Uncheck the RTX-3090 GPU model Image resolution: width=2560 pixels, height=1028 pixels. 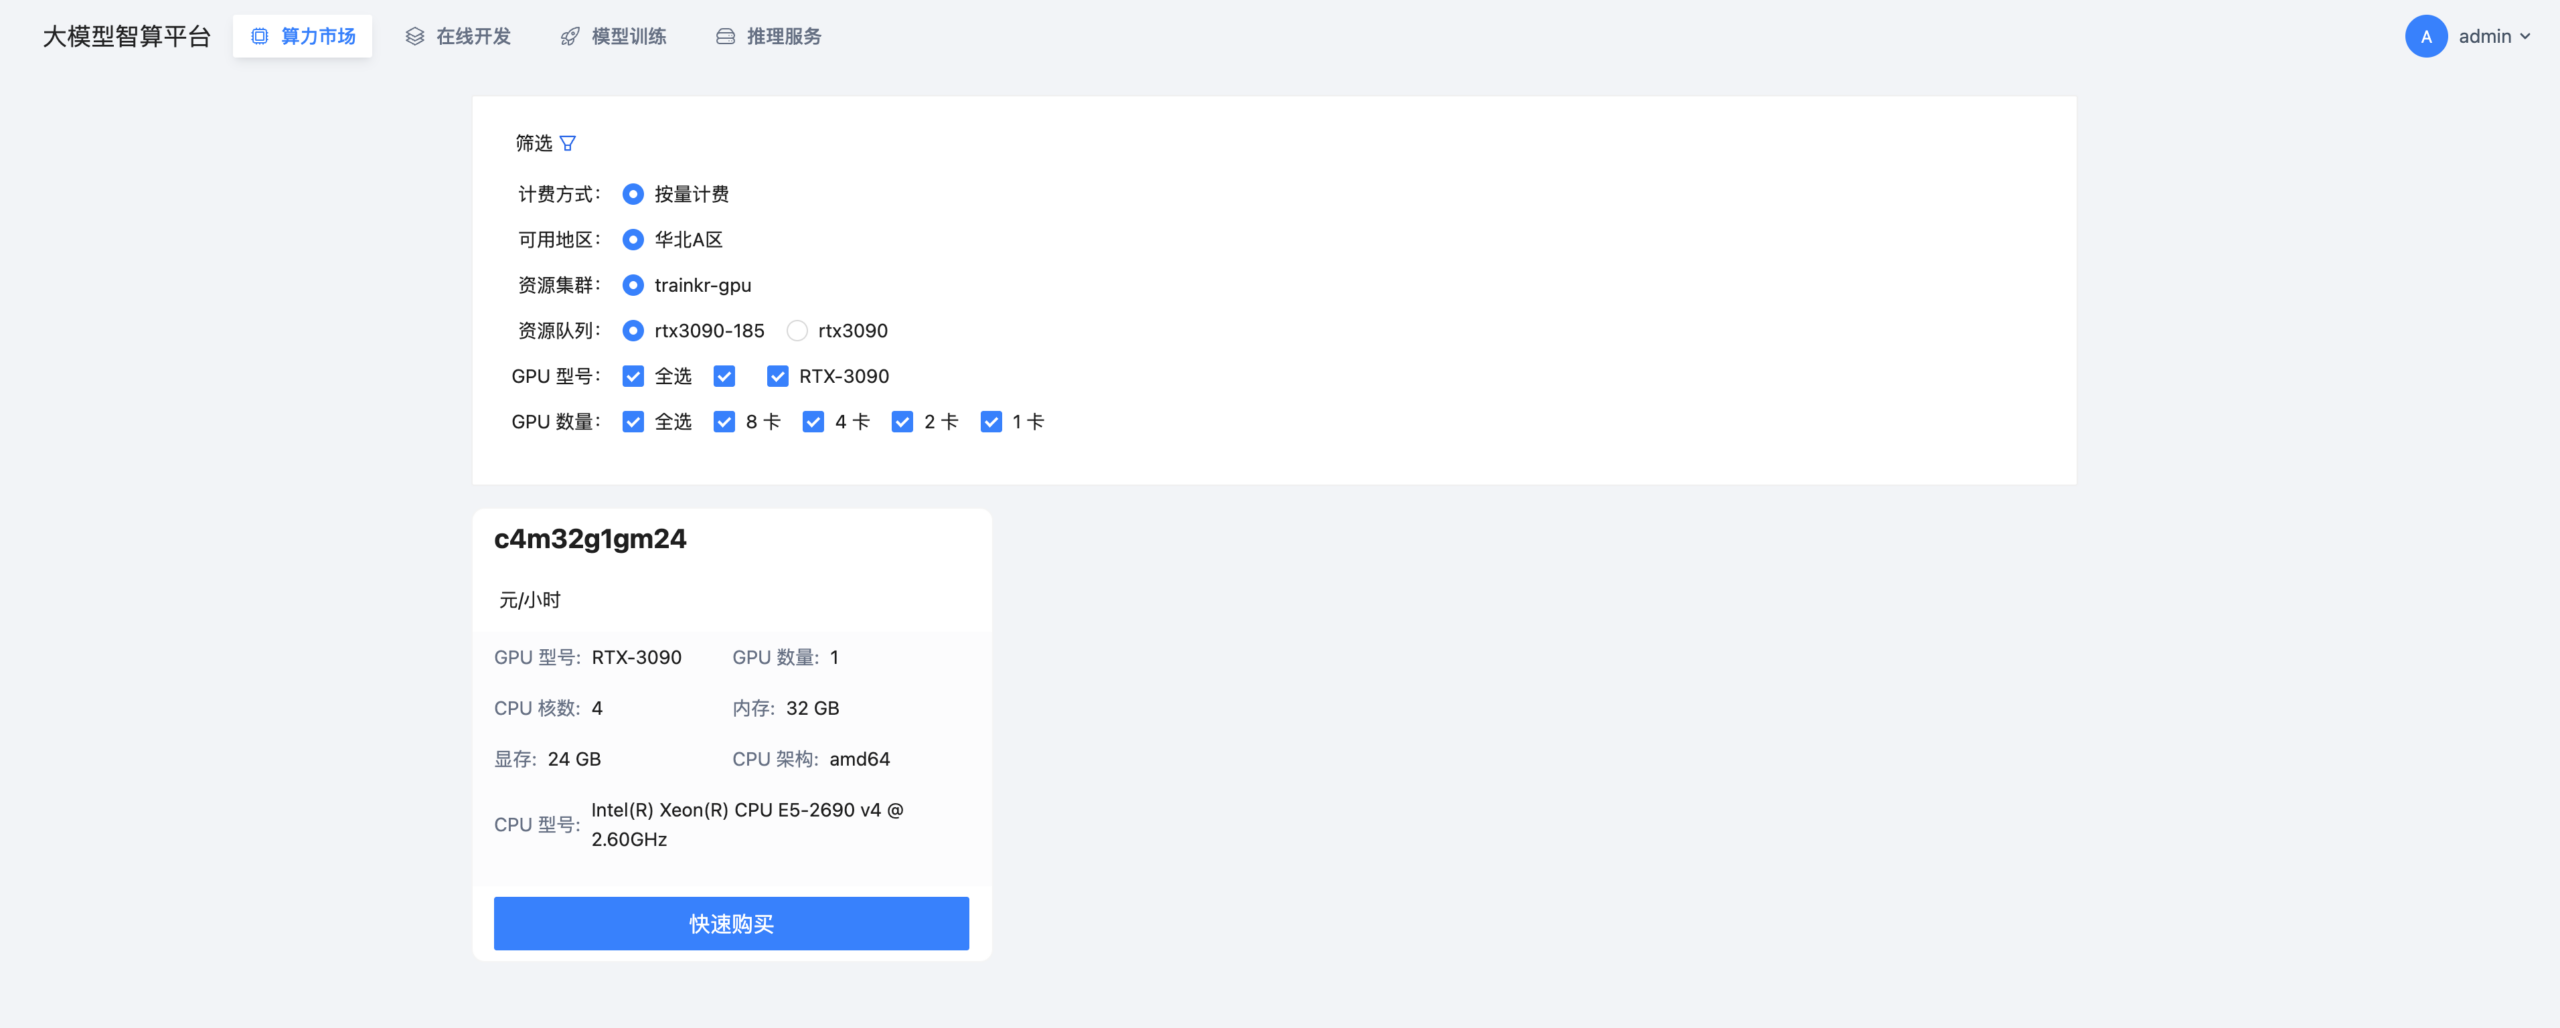(777, 376)
